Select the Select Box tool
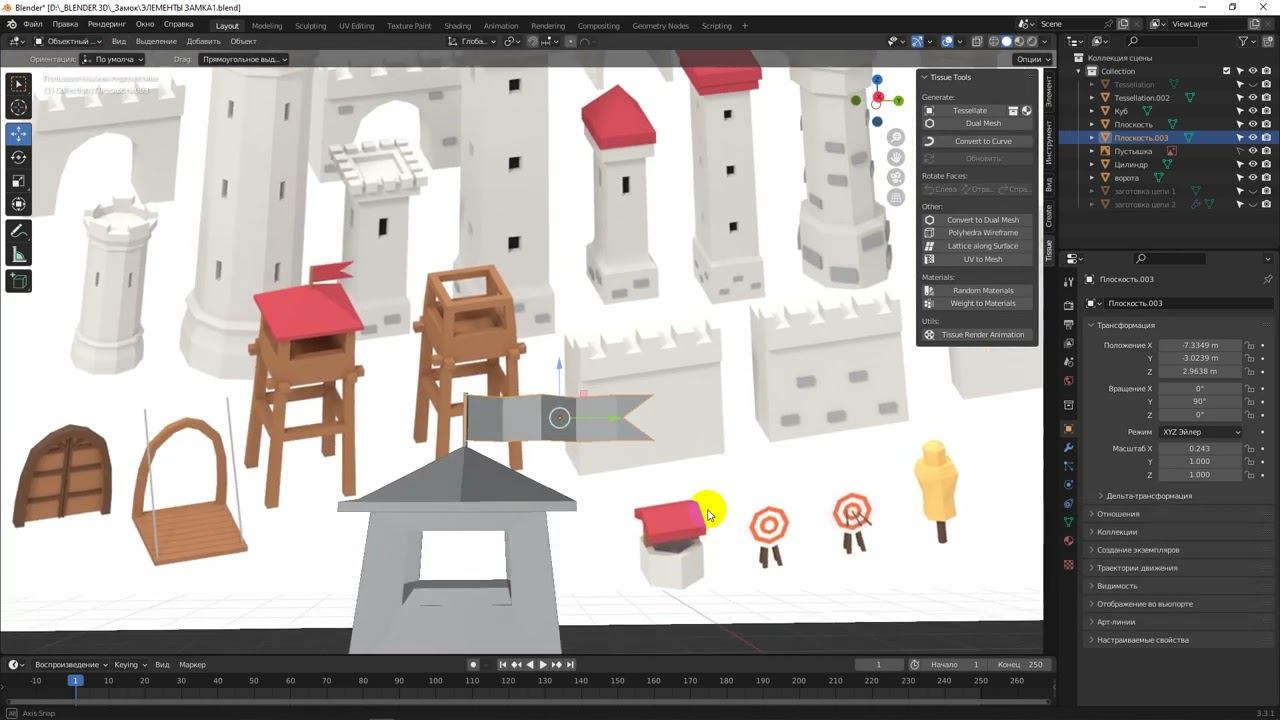 [19, 84]
